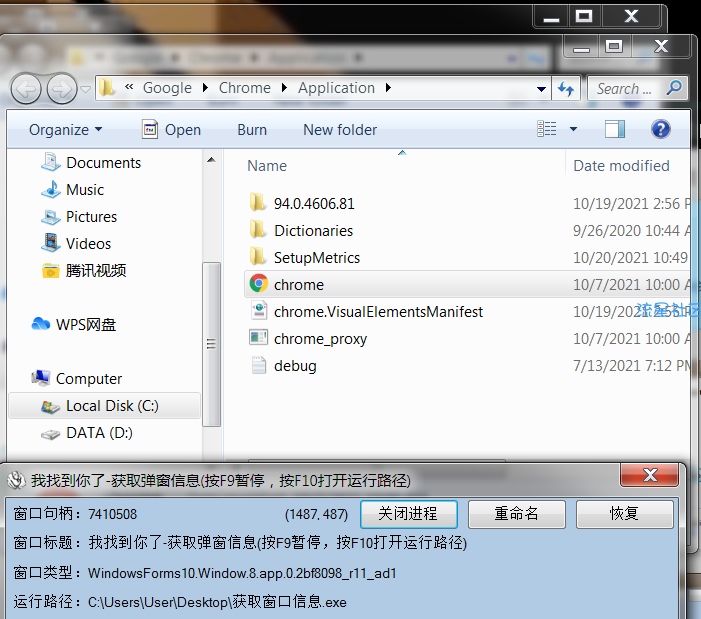The height and width of the screenshot is (619, 701).
Task: Select the debug file
Action: click(283, 366)
